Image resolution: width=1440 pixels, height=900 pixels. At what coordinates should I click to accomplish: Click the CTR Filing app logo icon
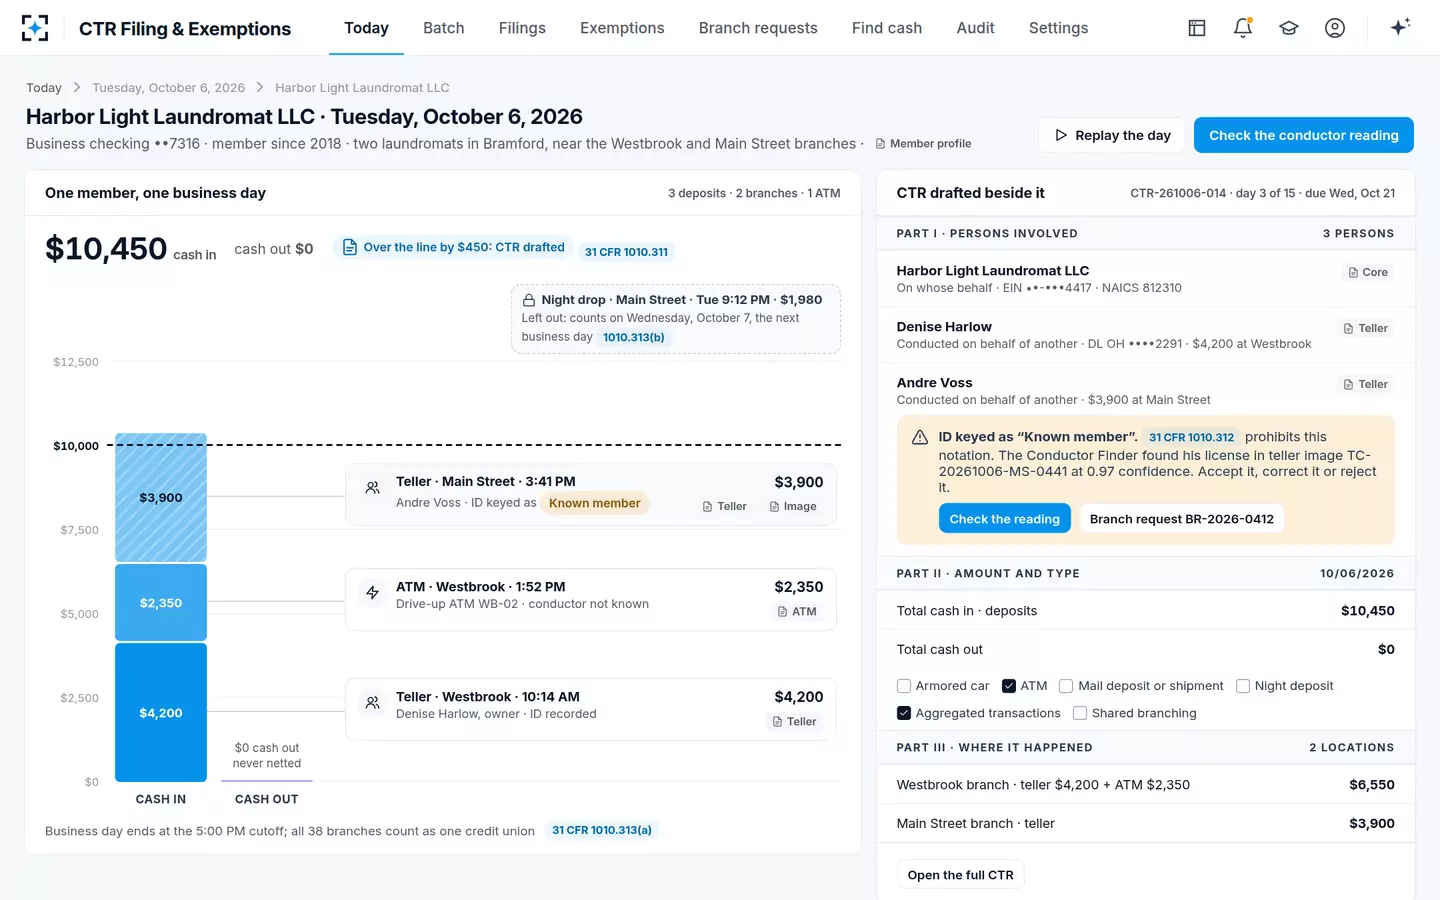[35, 28]
